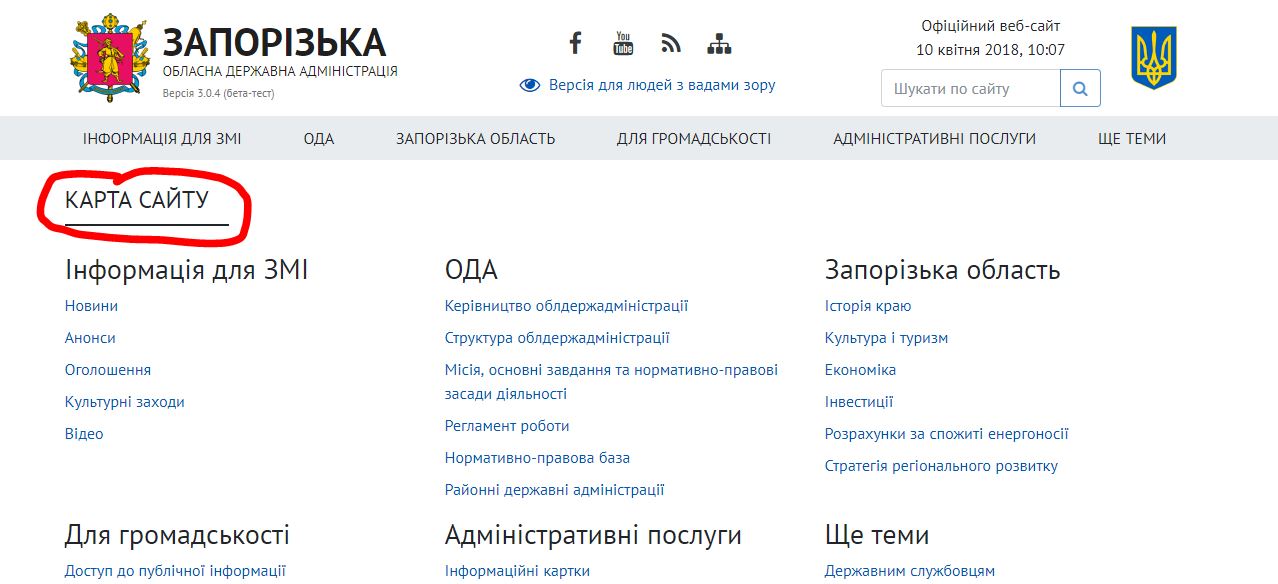Click the Zaporizhzhia coat of arms logo
1278x584 pixels.
point(108,59)
